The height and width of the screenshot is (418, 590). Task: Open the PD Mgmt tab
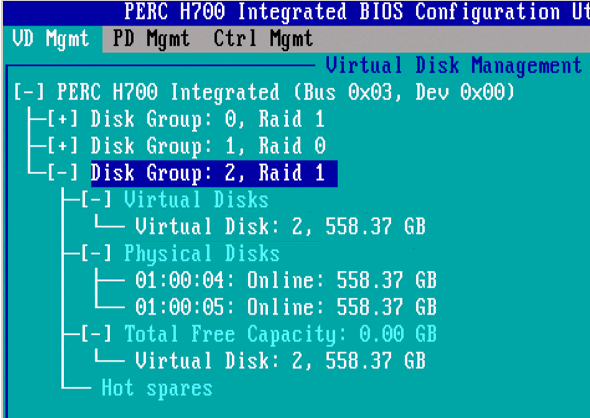click(x=151, y=39)
